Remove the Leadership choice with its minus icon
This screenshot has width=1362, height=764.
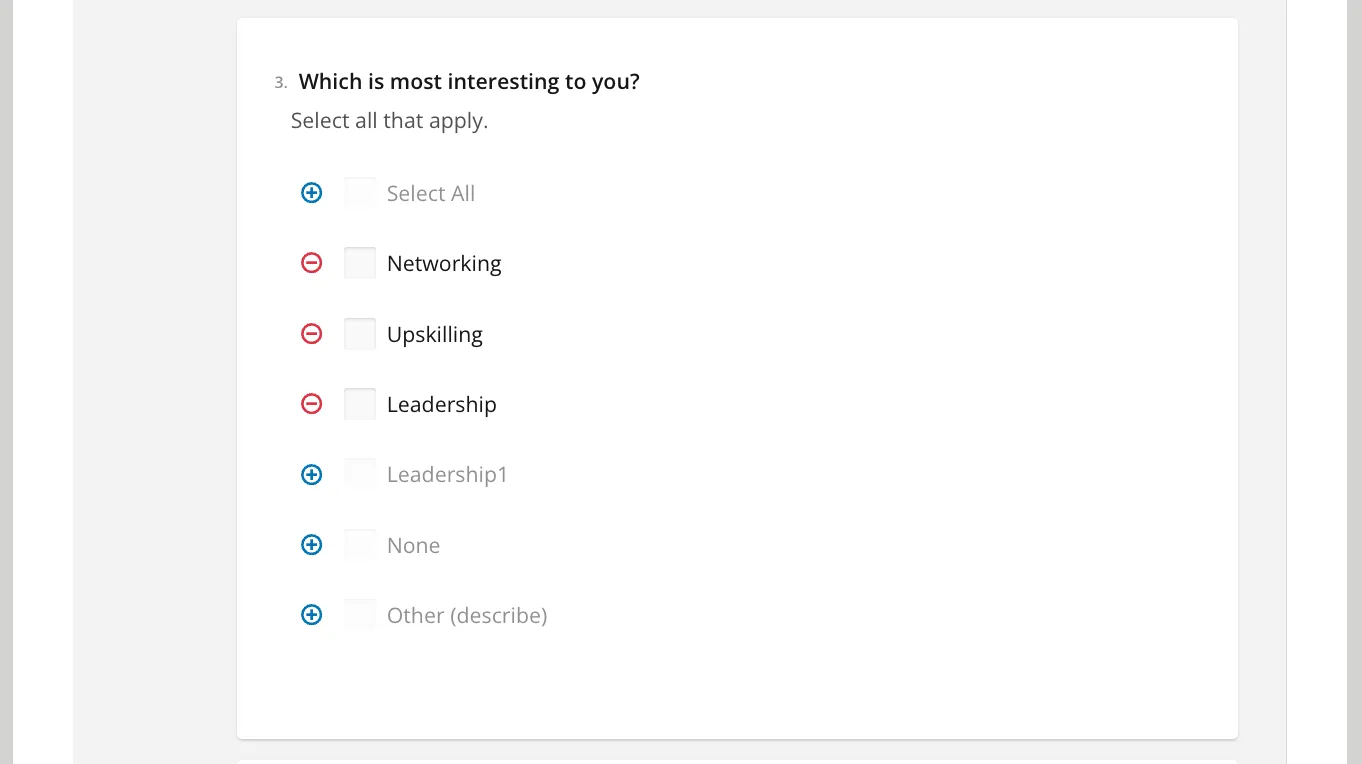pos(312,404)
